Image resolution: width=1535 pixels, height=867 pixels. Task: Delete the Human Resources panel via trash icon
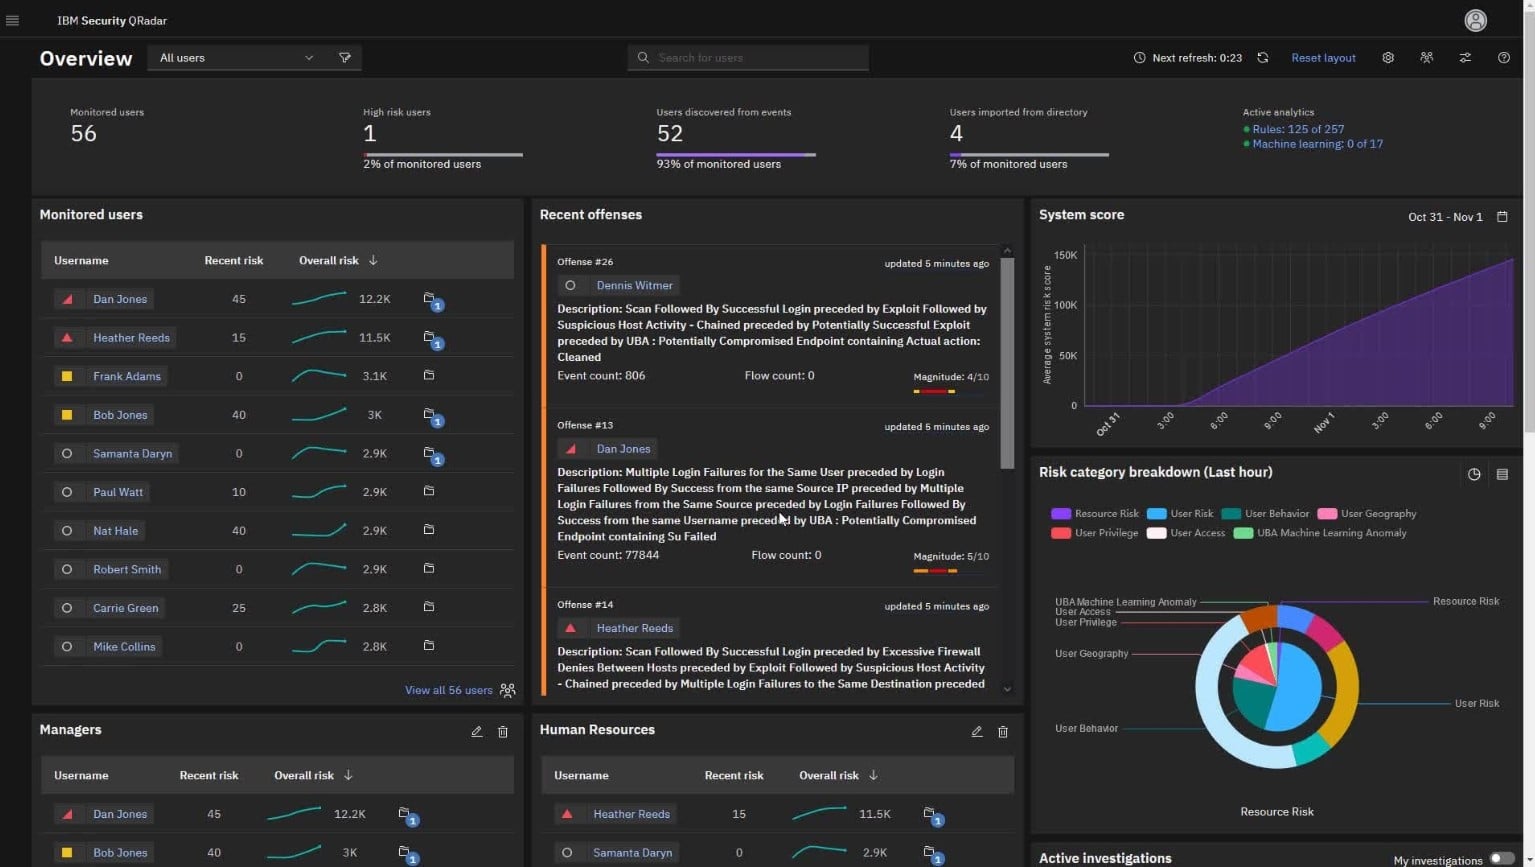[1003, 732]
